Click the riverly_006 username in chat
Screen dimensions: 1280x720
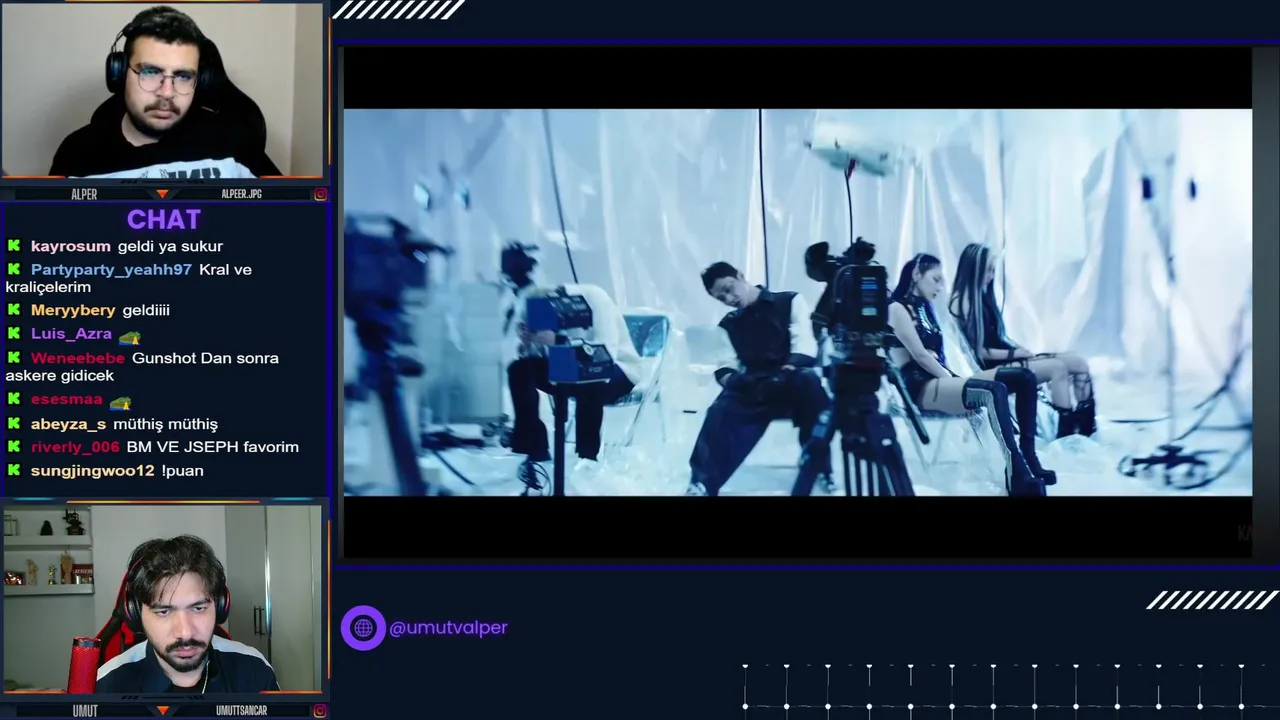click(75, 447)
